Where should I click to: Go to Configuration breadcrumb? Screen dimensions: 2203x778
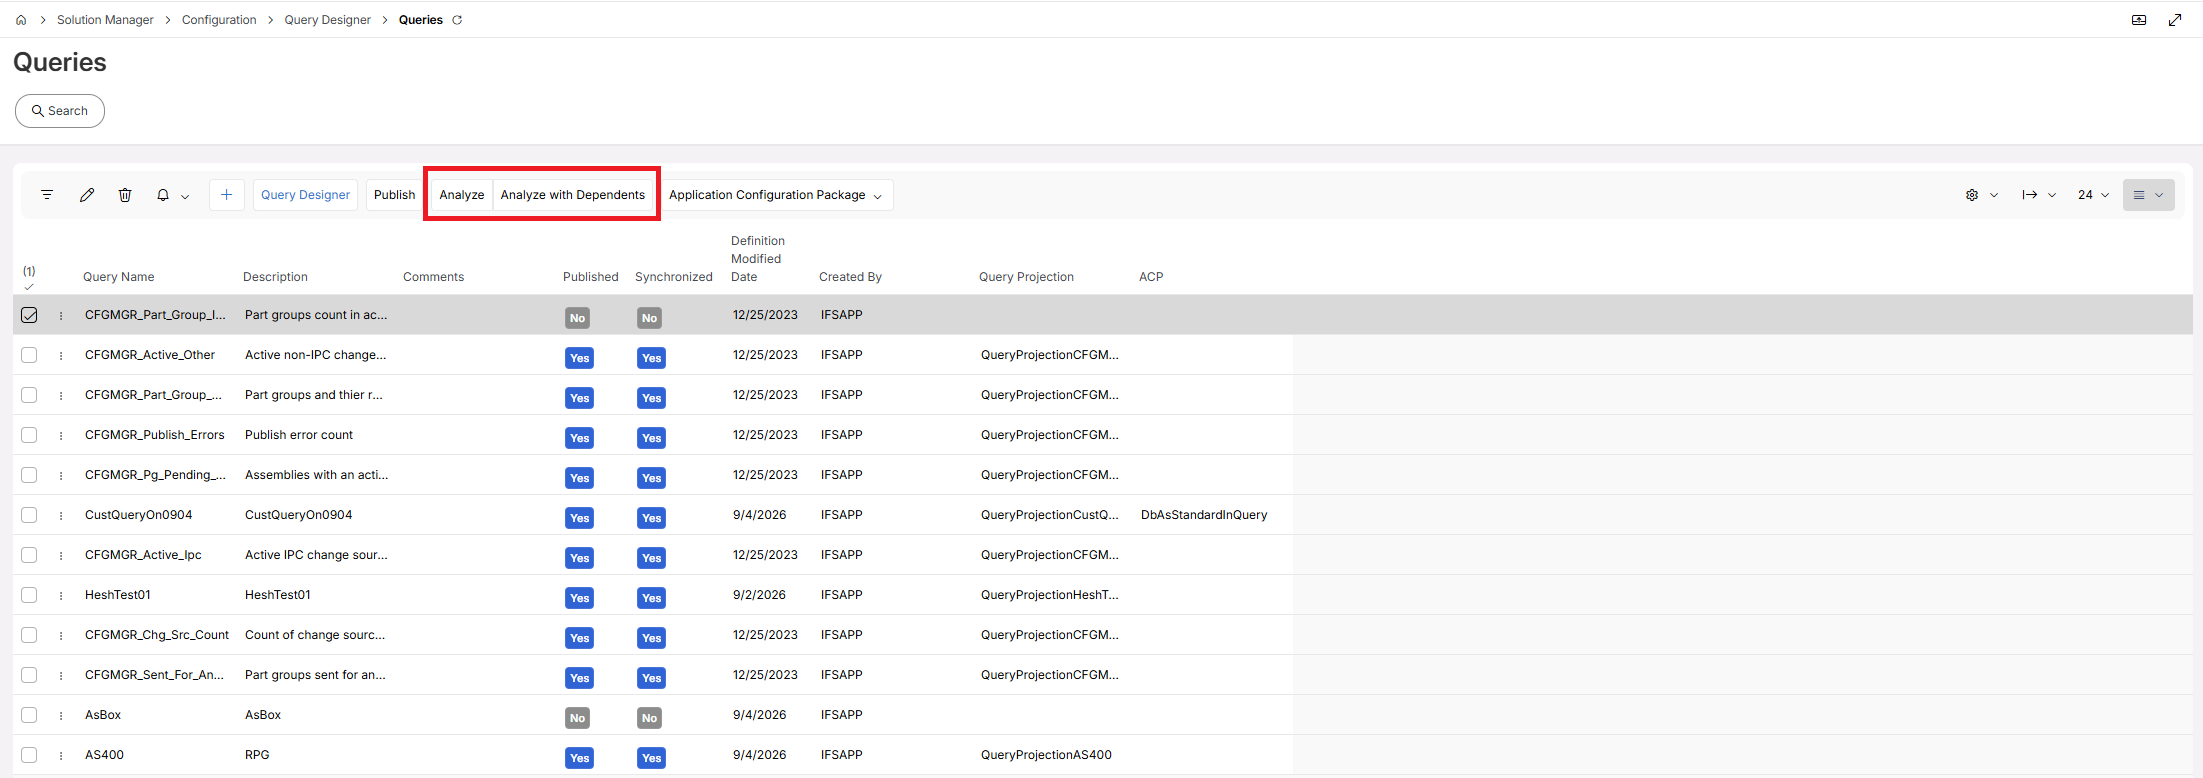coord(219,20)
